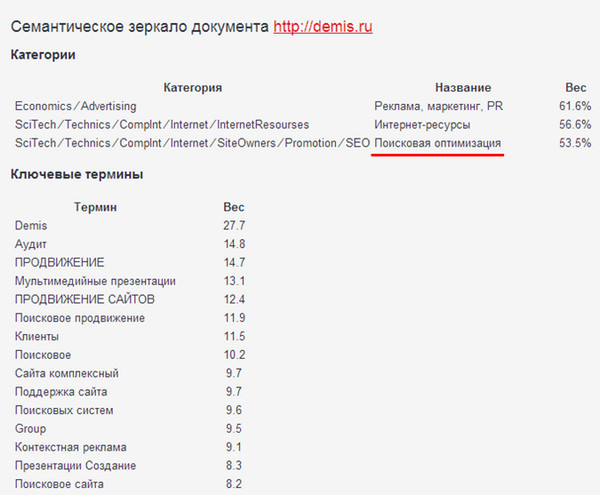
Task: Click the 61.6% weight value
Action: click(x=575, y=106)
